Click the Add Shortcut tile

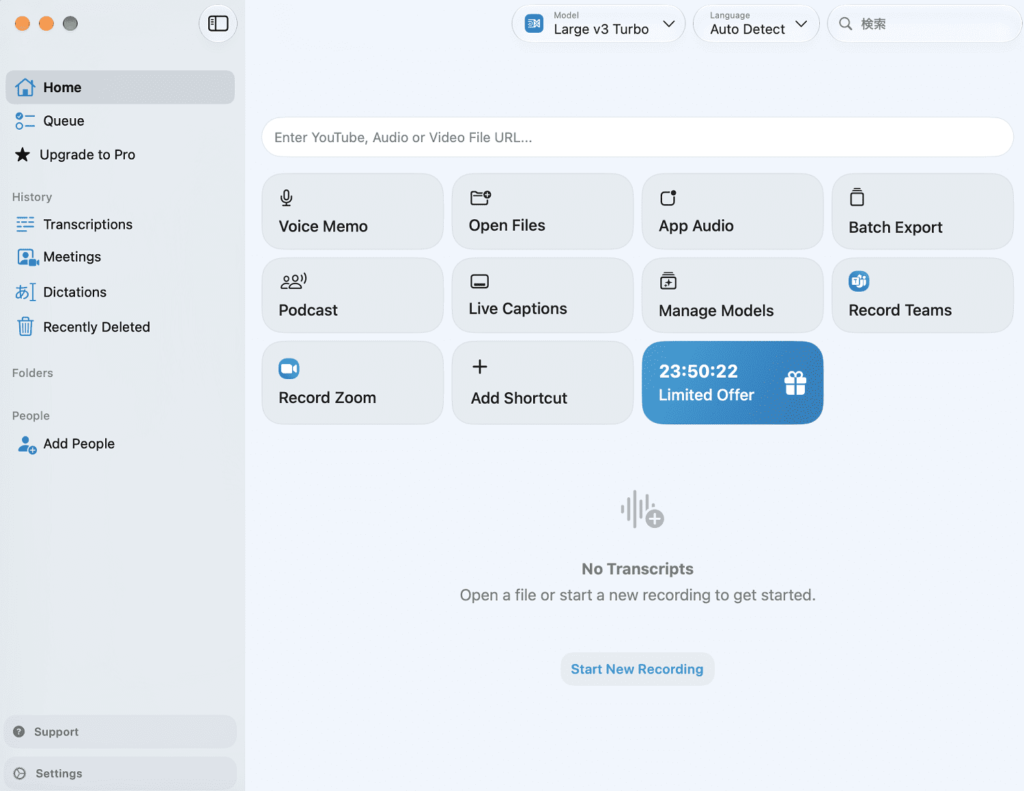pos(543,383)
